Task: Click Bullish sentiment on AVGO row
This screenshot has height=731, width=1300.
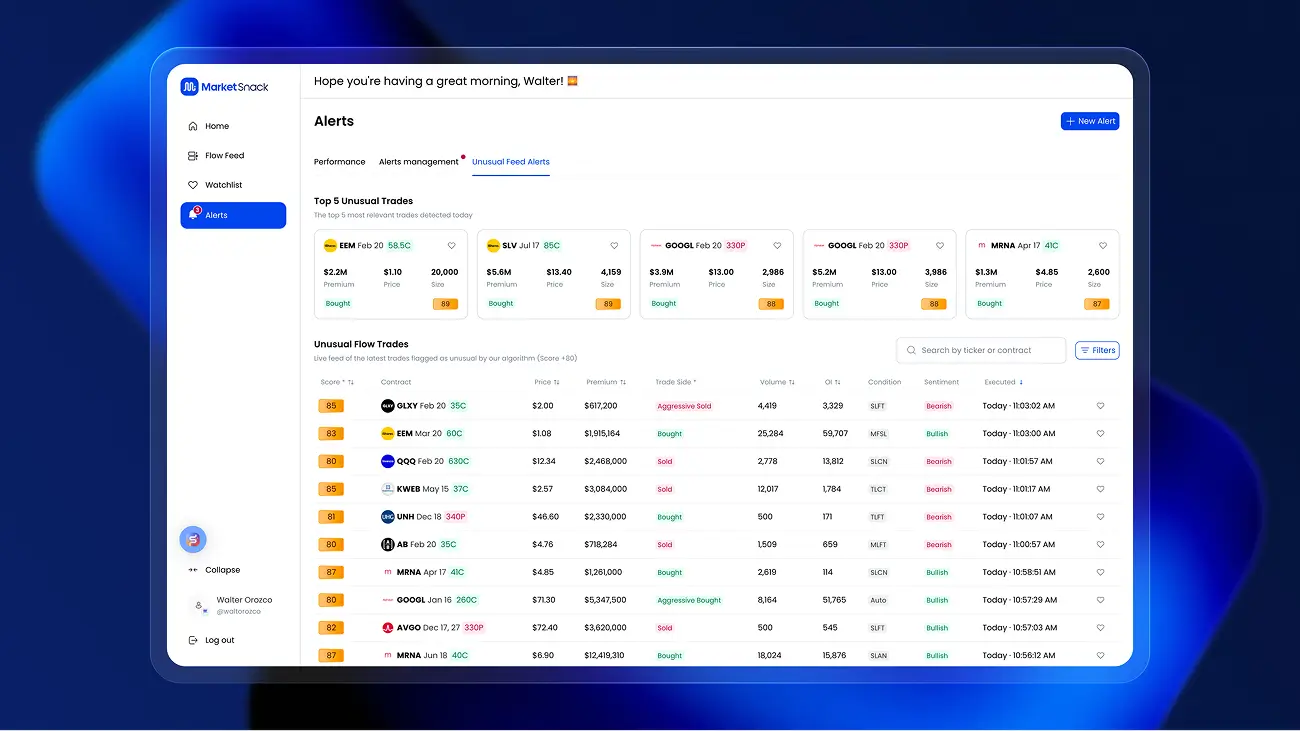Action: pos(937,628)
